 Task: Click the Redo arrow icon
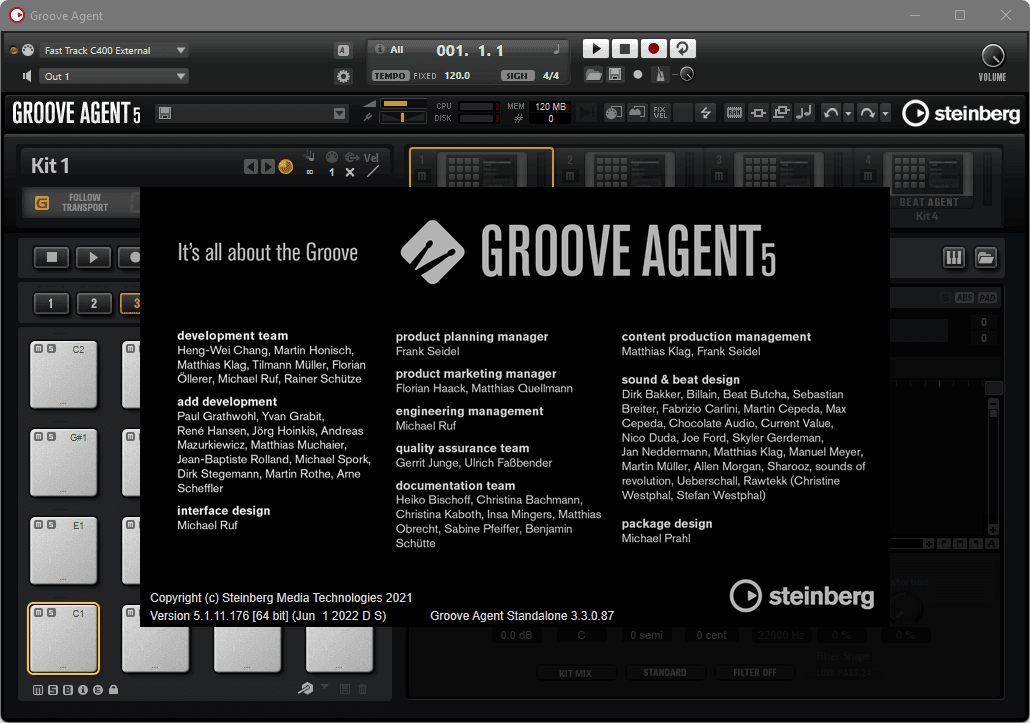point(868,113)
